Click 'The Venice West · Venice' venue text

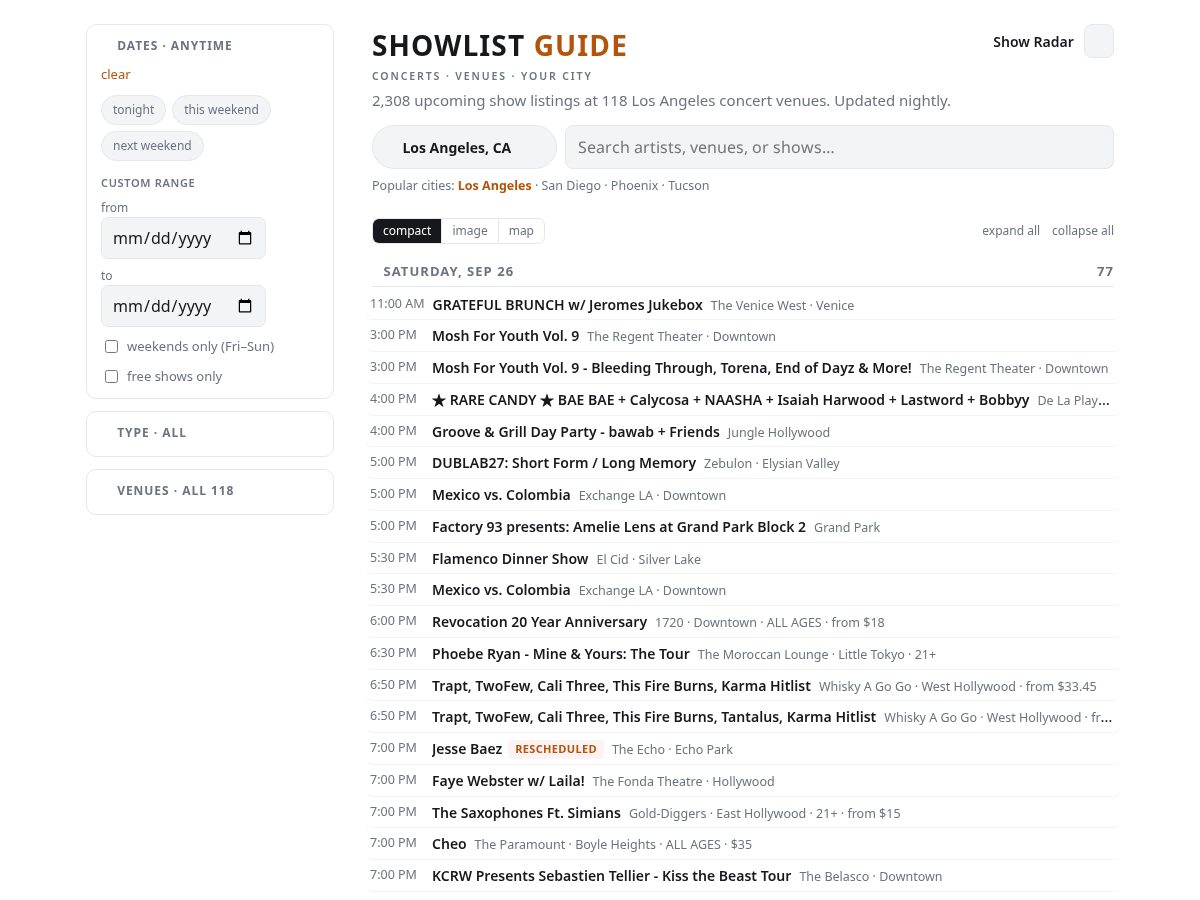(x=782, y=306)
